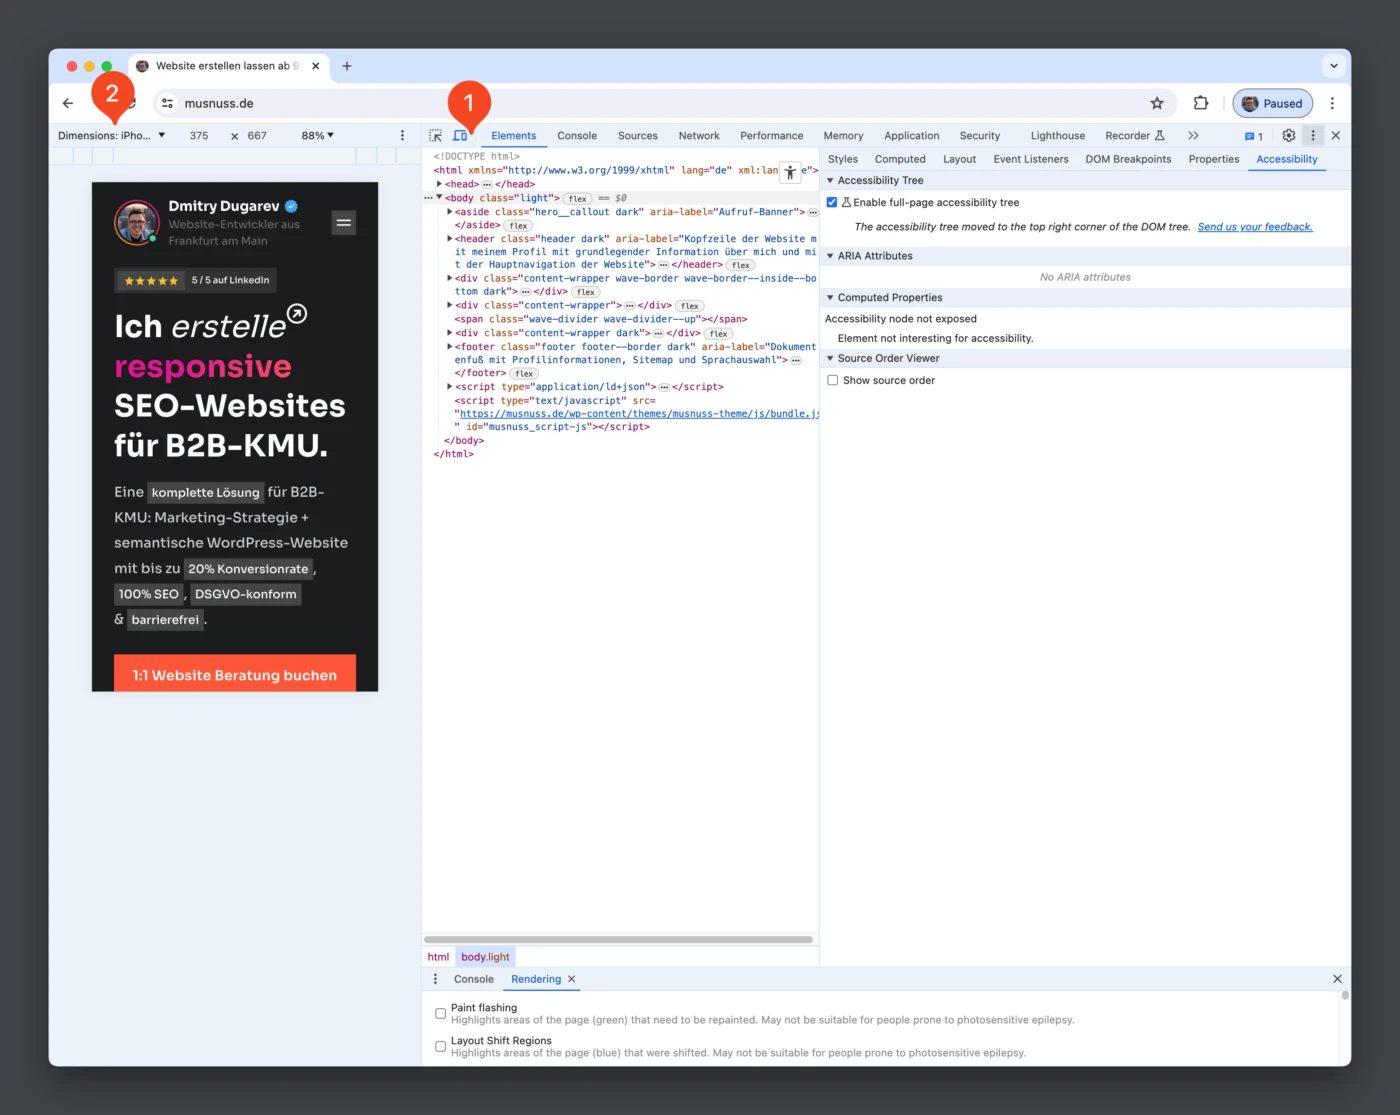1400x1115 pixels.
Task: Switch to the Console tab in top bar
Action: pyautogui.click(x=577, y=136)
